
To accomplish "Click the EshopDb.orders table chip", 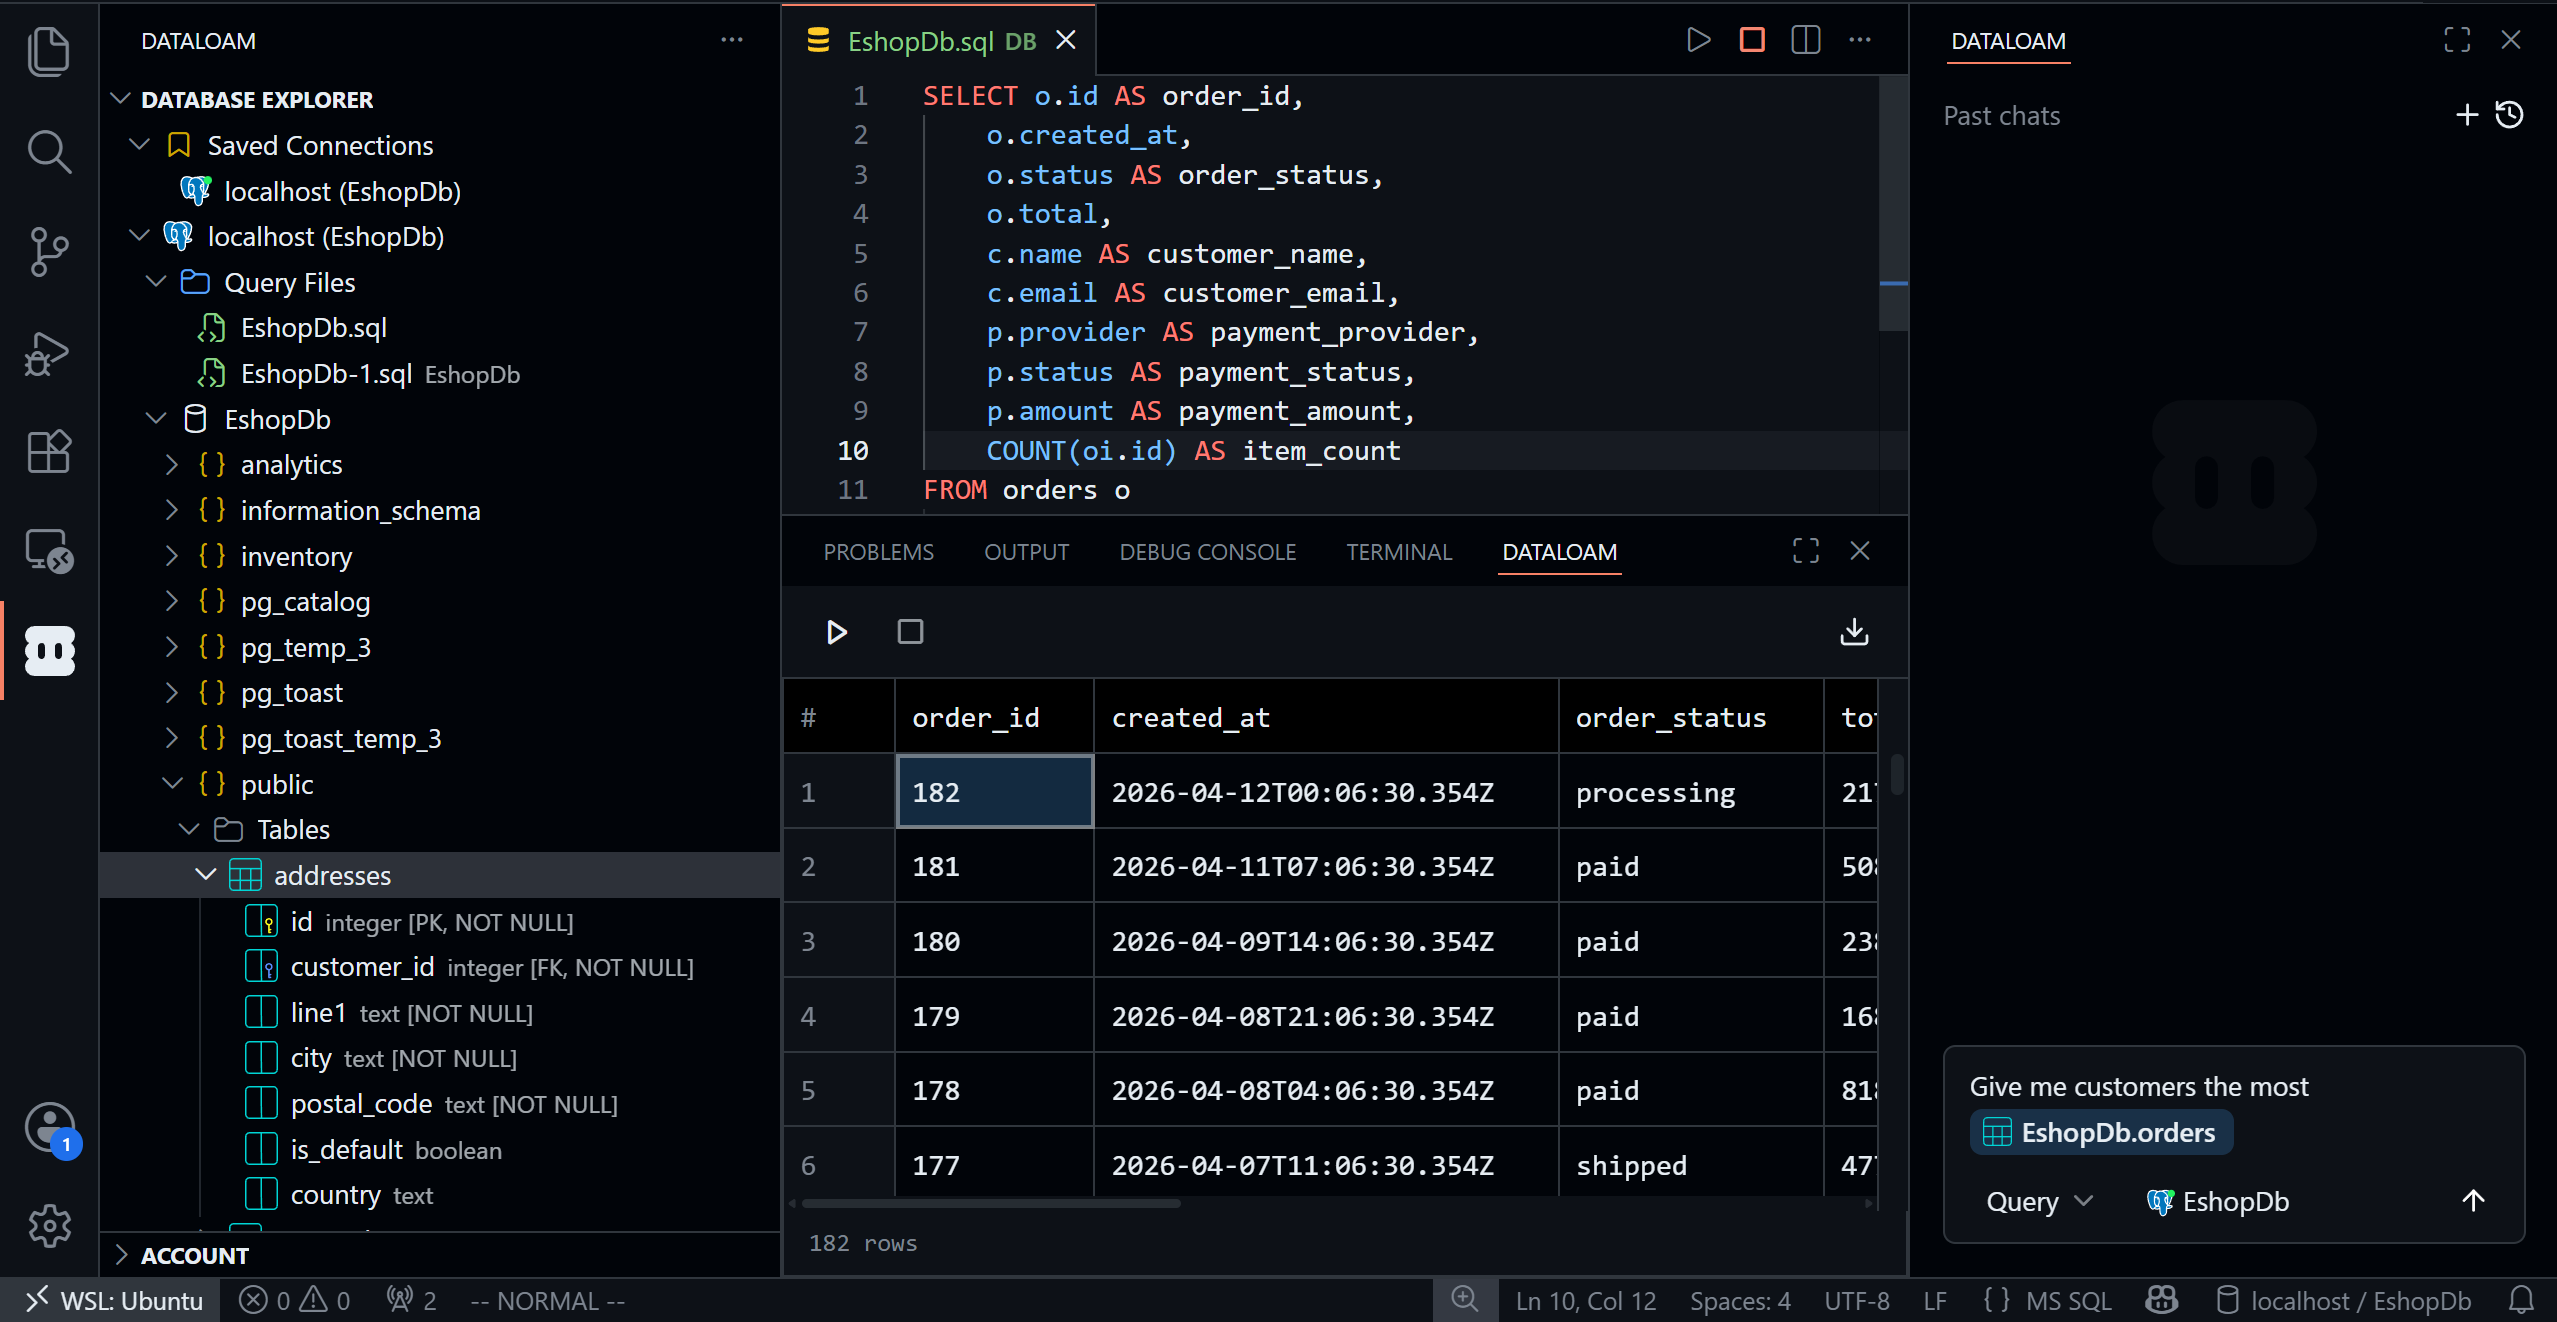I will (2100, 1132).
